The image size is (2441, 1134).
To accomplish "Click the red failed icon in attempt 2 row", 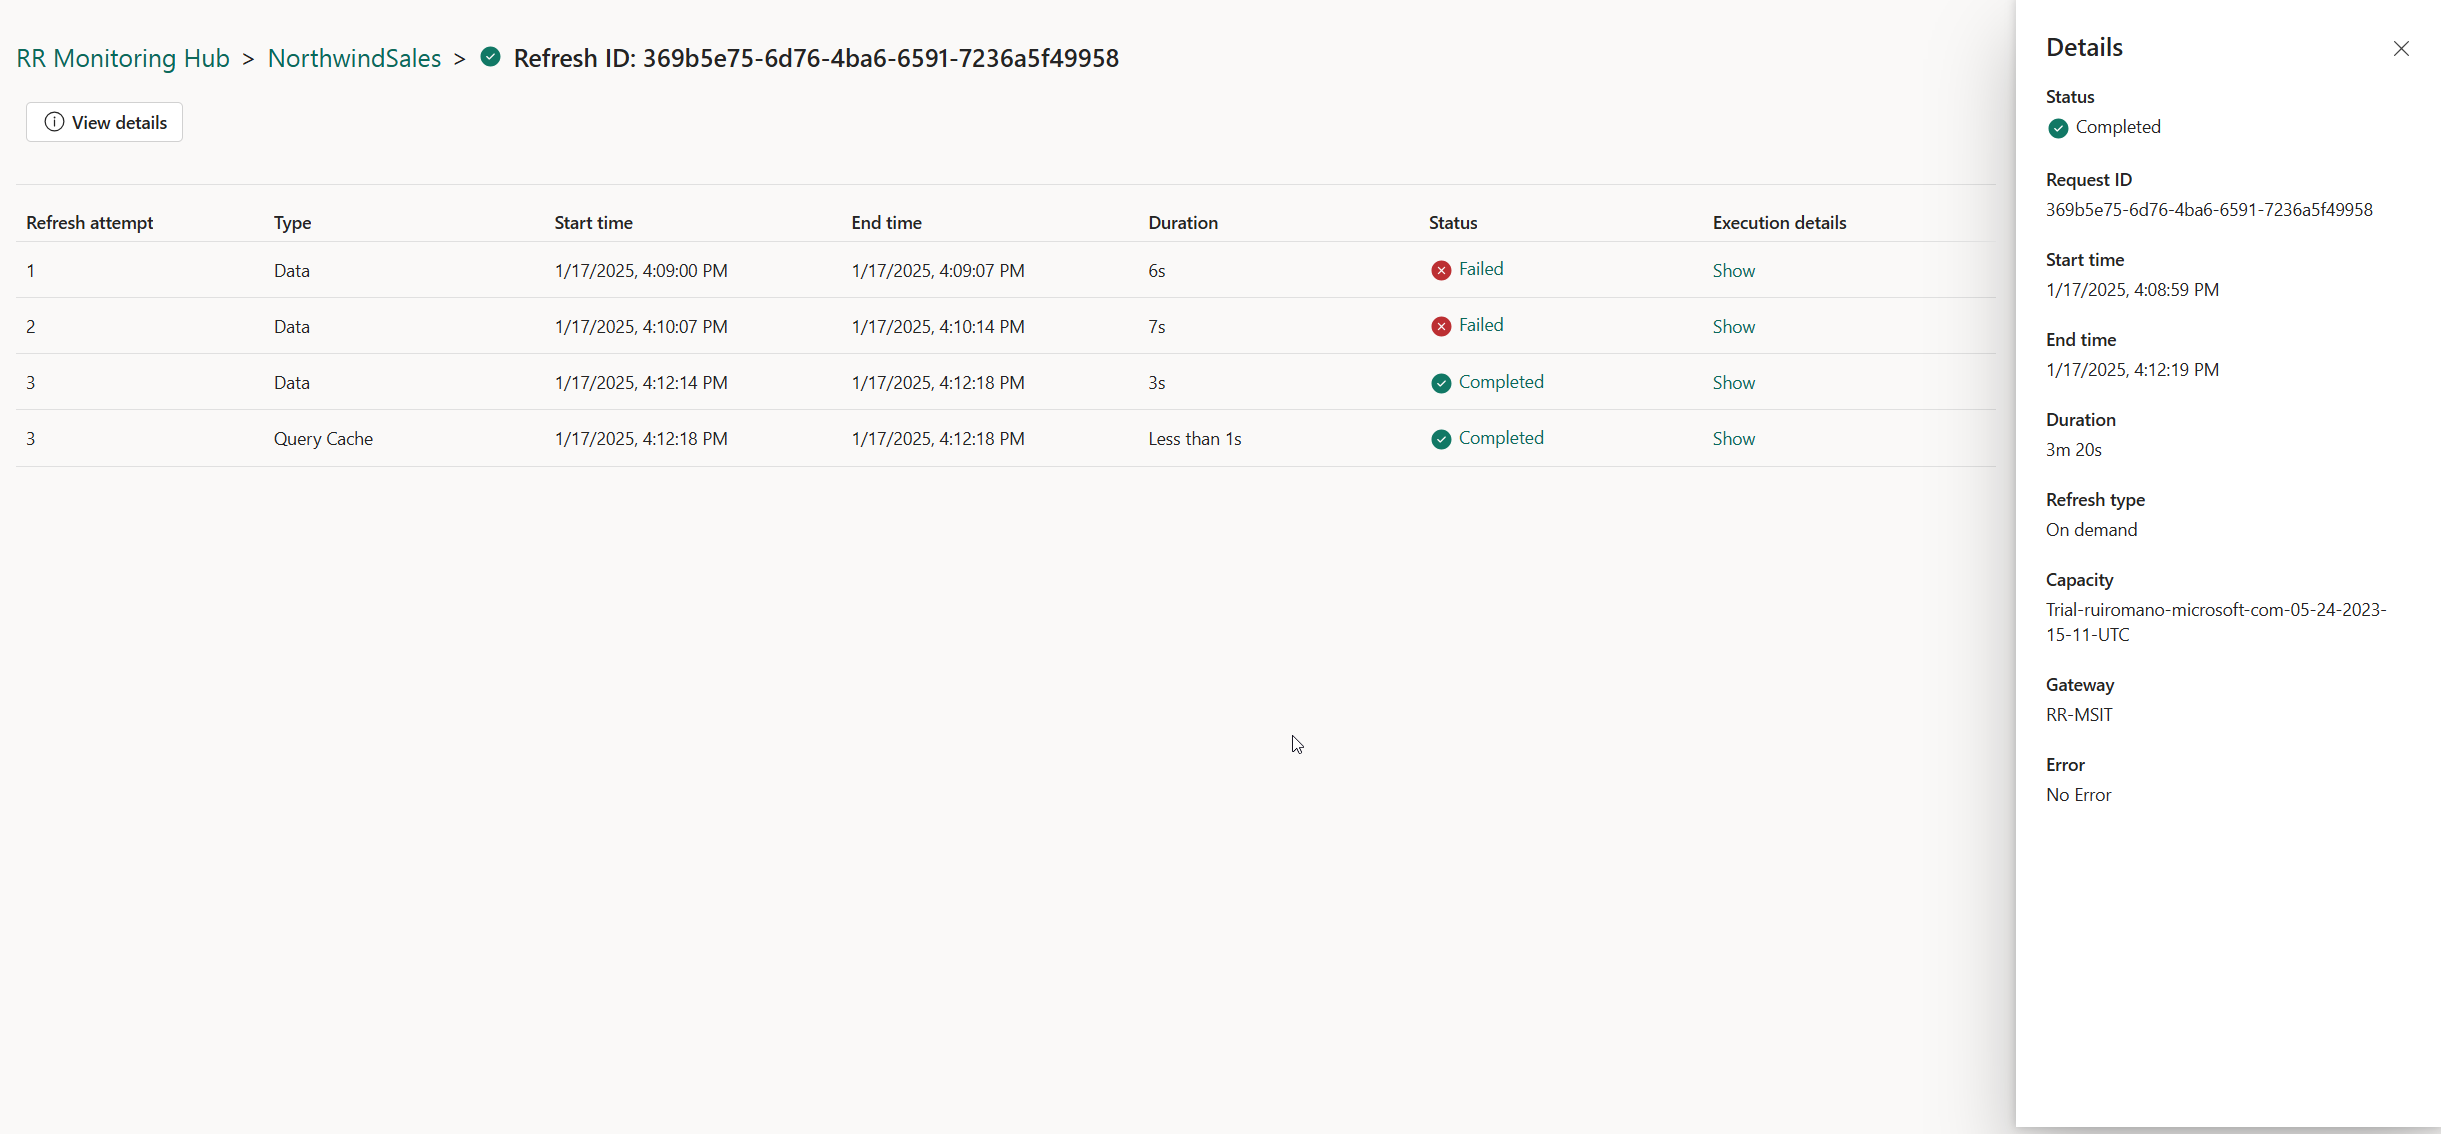I will pos(1441,326).
